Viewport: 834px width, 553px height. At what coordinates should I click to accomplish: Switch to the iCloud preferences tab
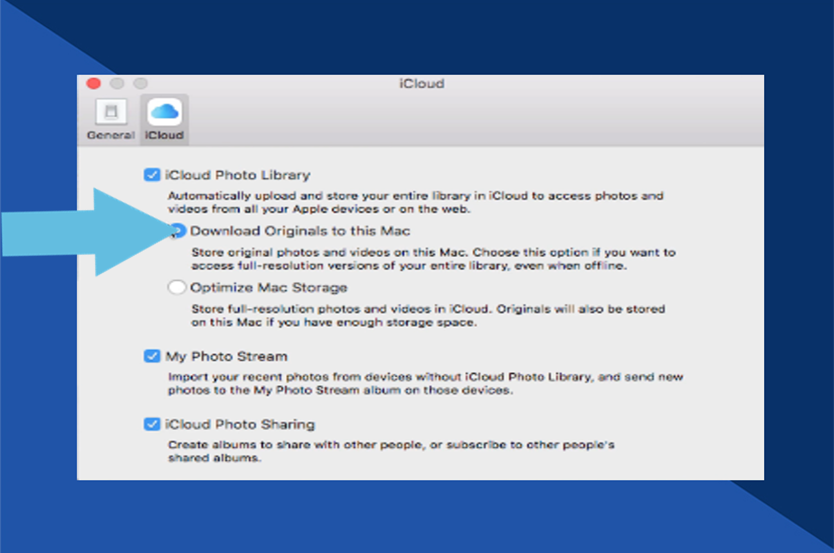(164, 120)
